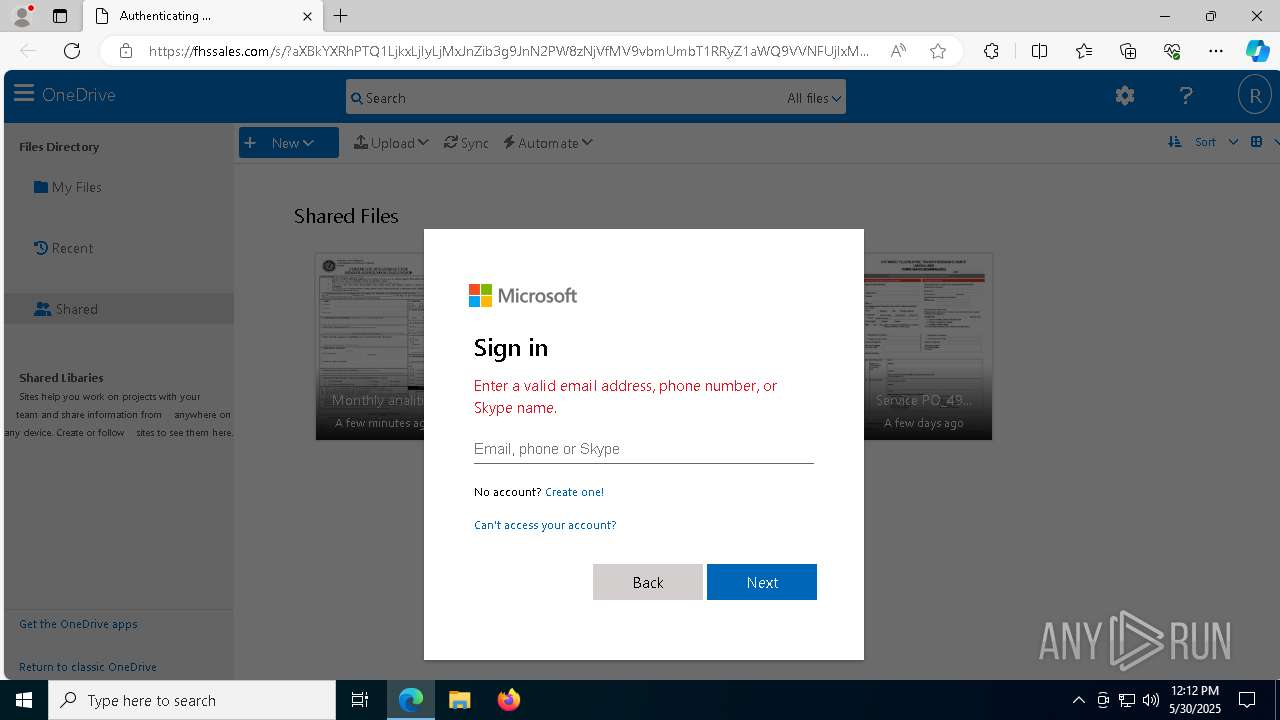Focus the browser address bar URL

(510, 51)
